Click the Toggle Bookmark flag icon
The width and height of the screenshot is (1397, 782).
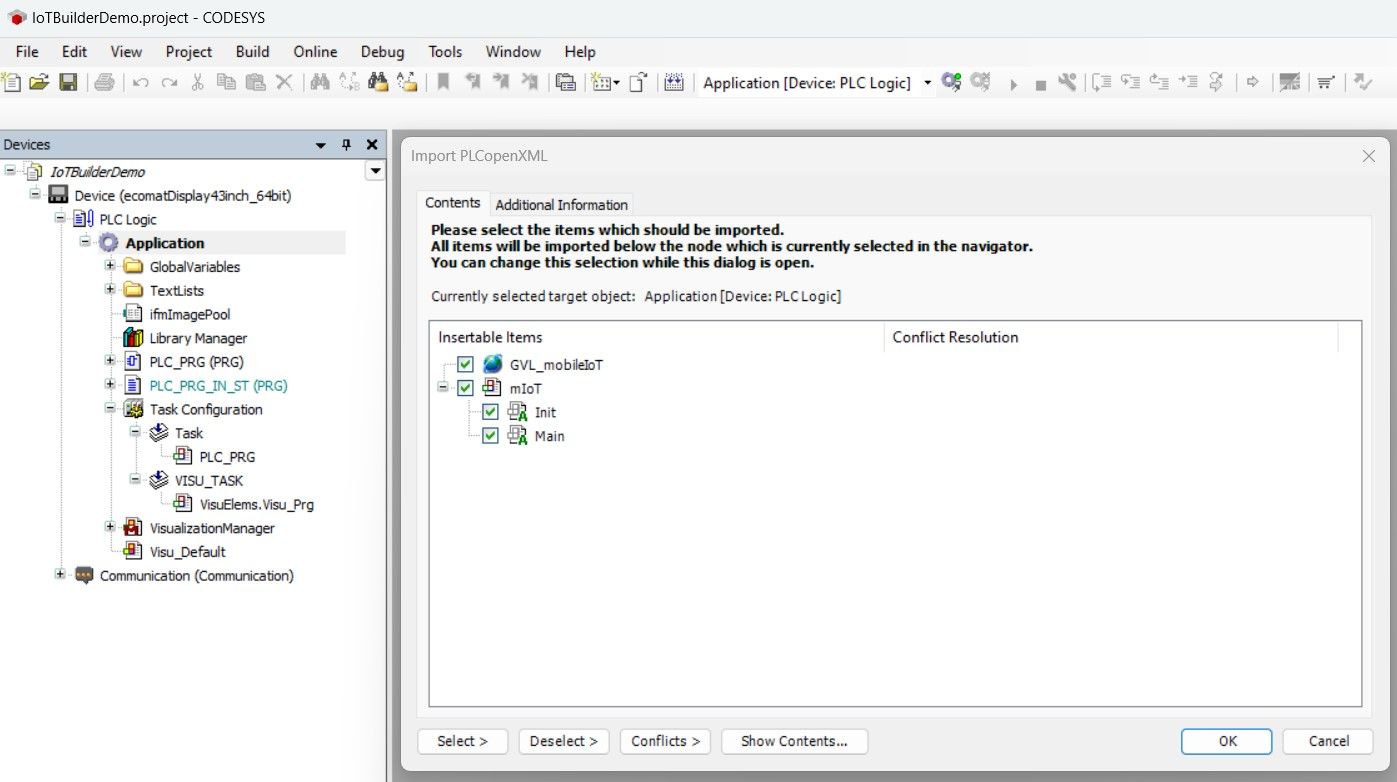tap(443, 83)
